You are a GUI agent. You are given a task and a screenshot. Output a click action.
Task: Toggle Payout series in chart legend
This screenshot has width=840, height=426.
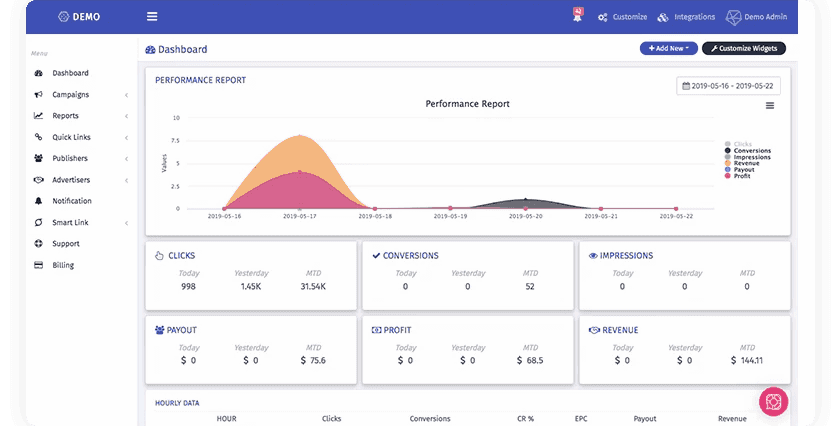click(x=740, y=169)
